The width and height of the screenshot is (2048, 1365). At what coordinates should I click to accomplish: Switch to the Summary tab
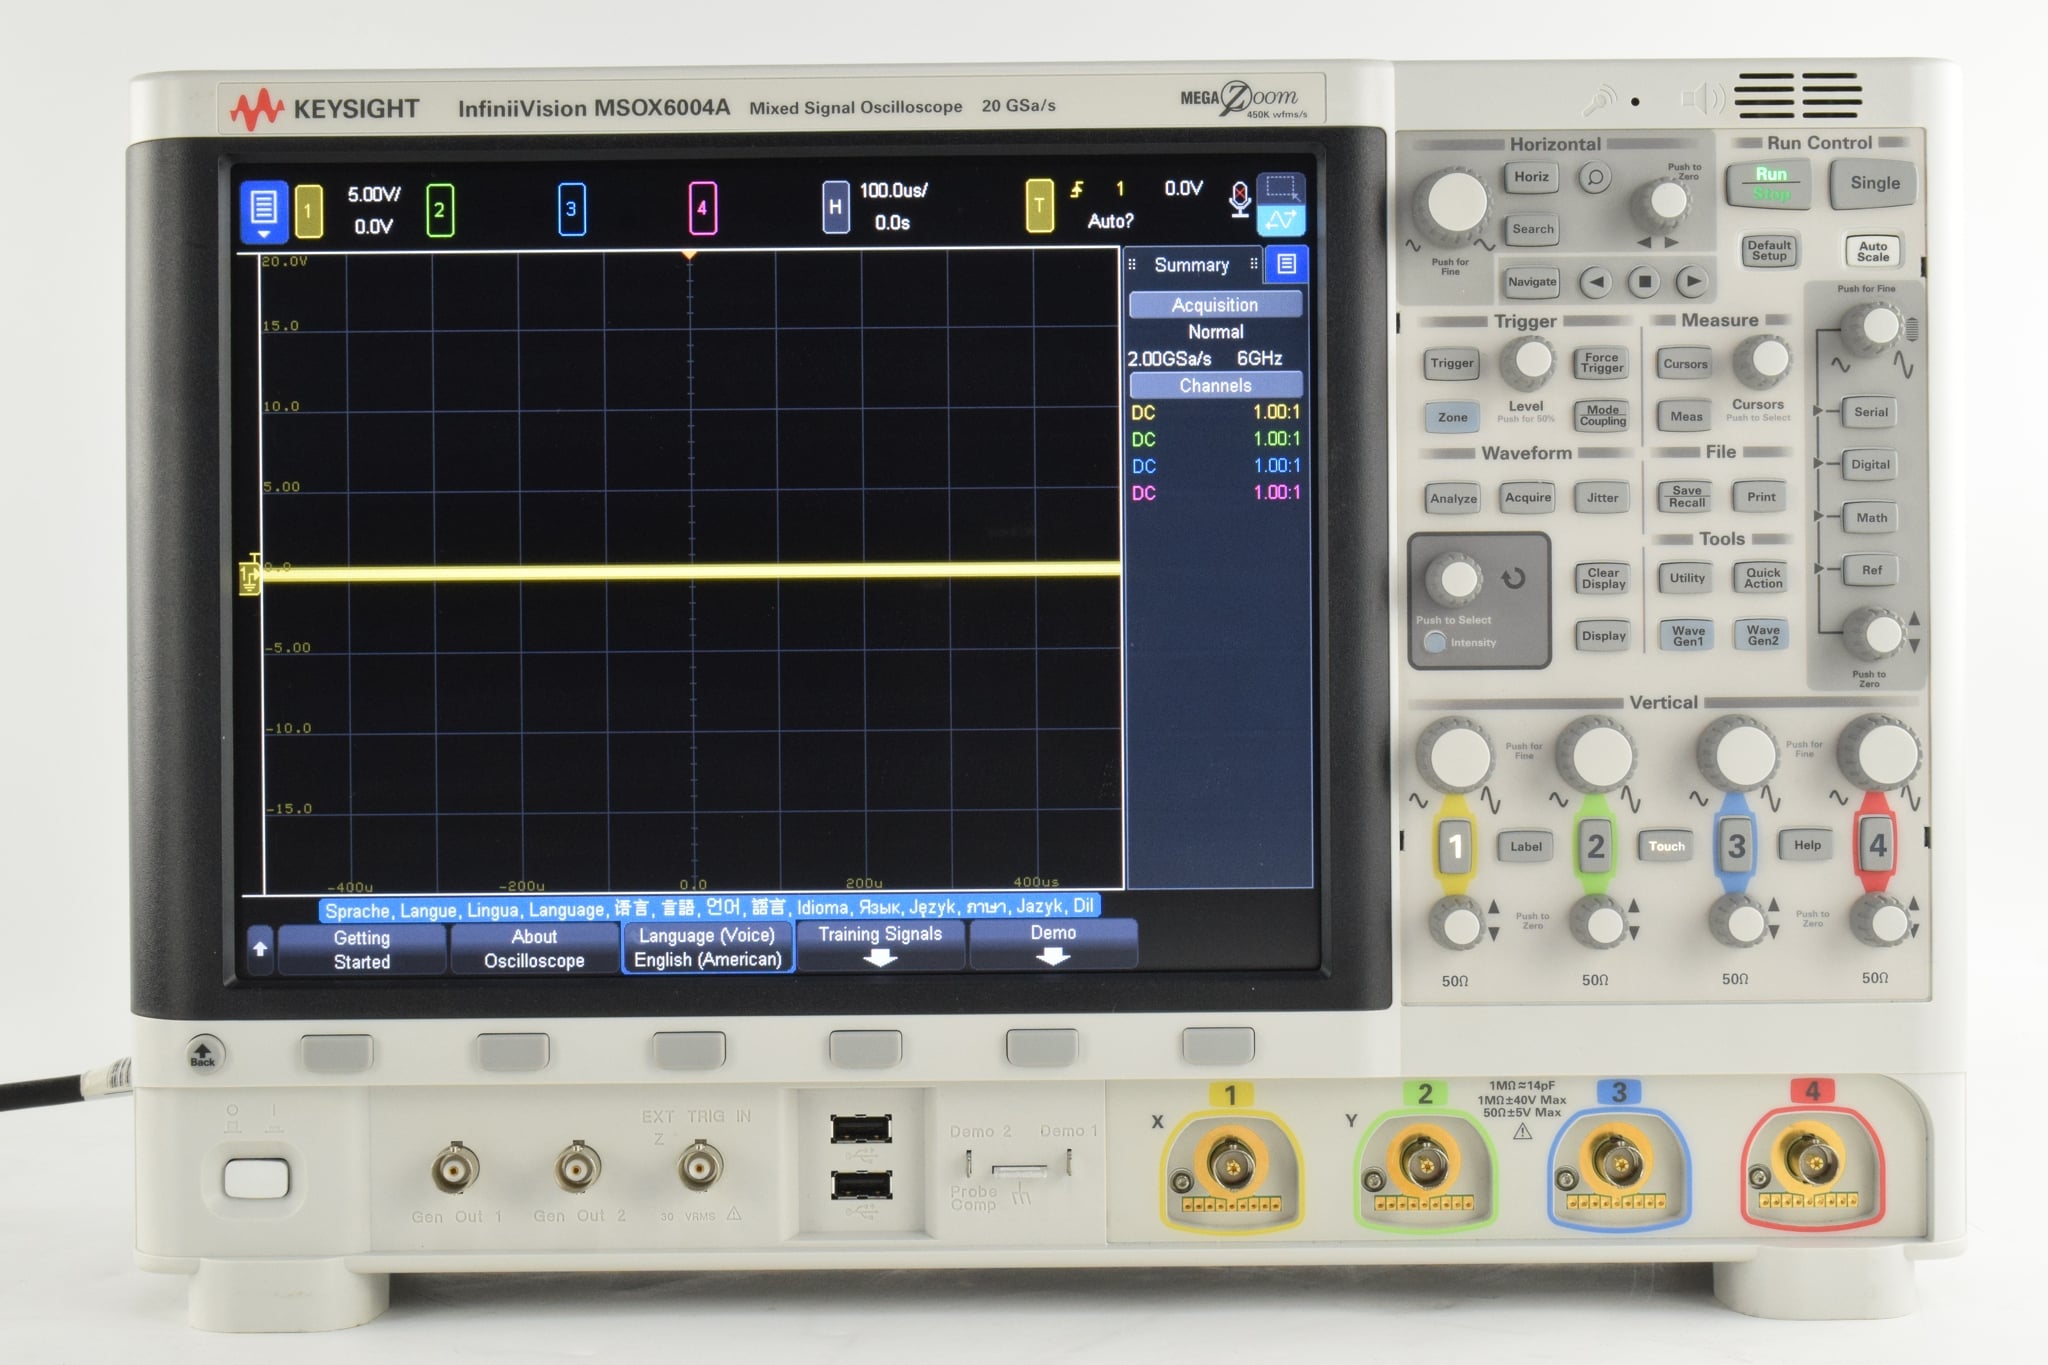coord(1193,265)
